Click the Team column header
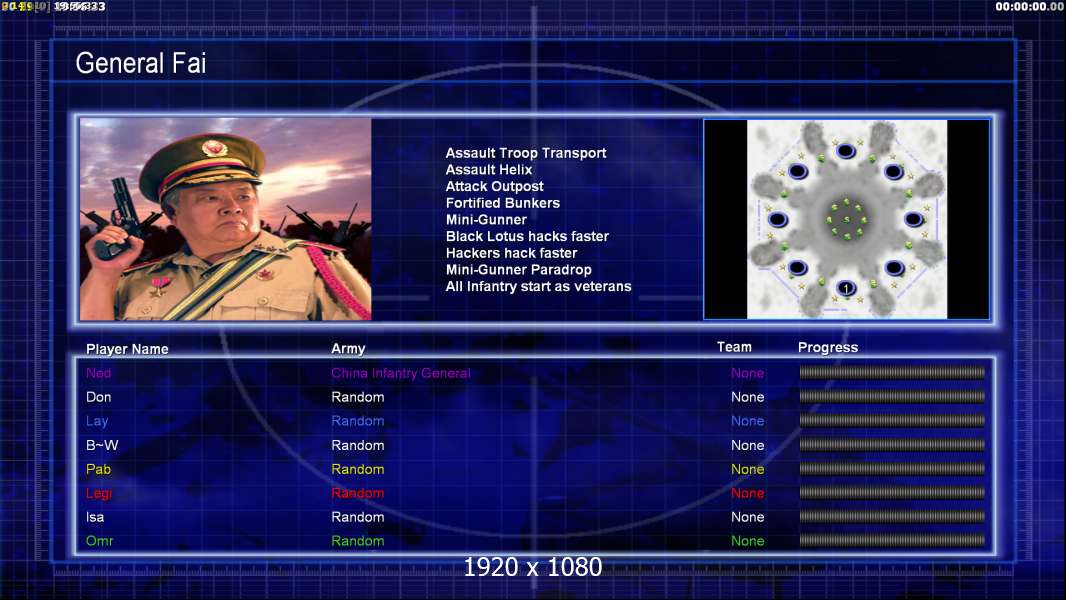Viewport: 1066px width, 600px height. click(x=734, y=347)
